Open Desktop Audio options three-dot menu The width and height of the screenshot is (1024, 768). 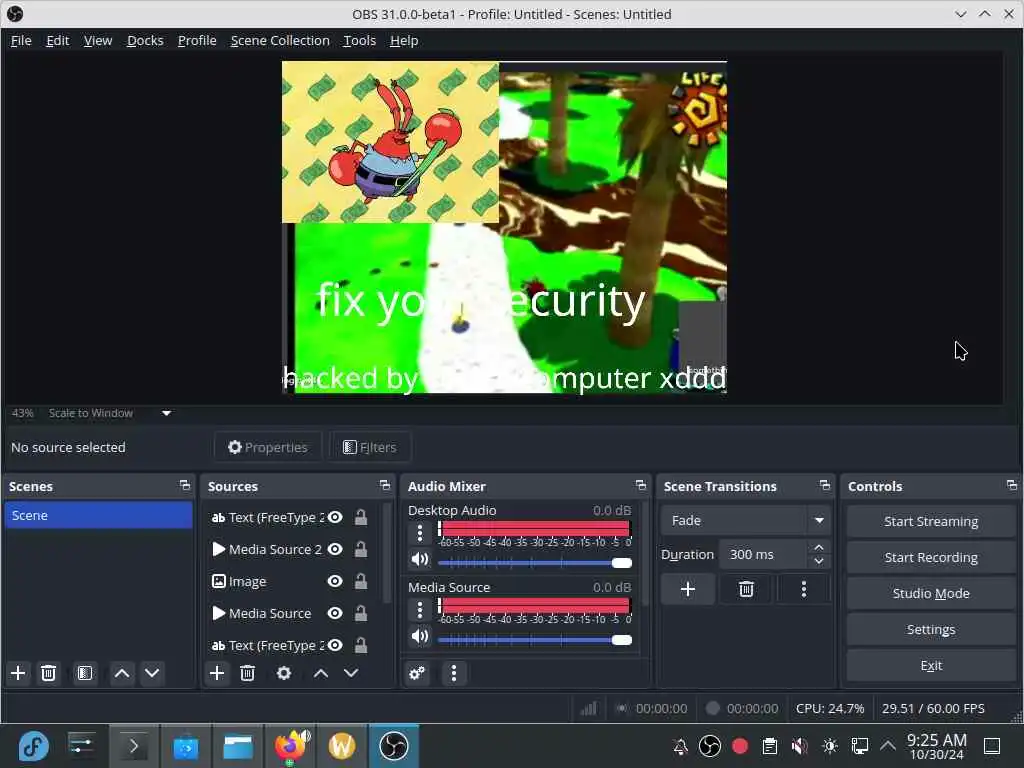(x=420, y=534)
